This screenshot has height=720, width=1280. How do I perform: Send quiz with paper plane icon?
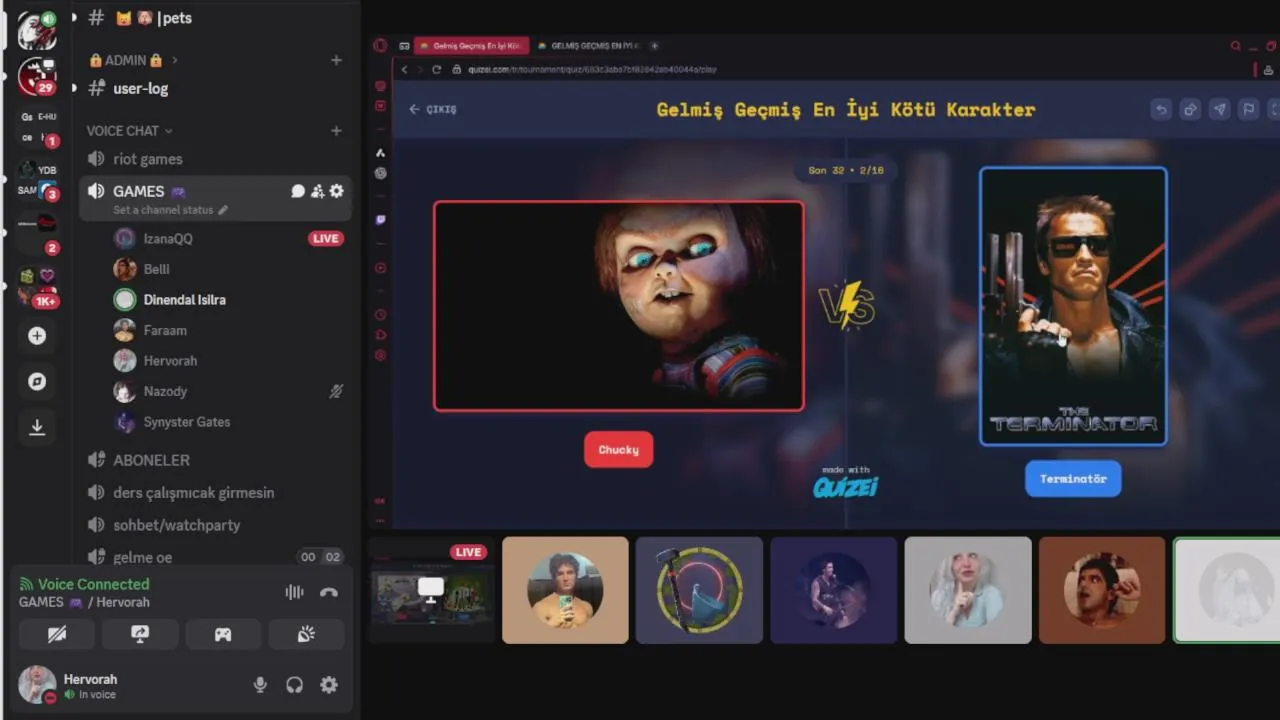click(x=1219, y=110)
